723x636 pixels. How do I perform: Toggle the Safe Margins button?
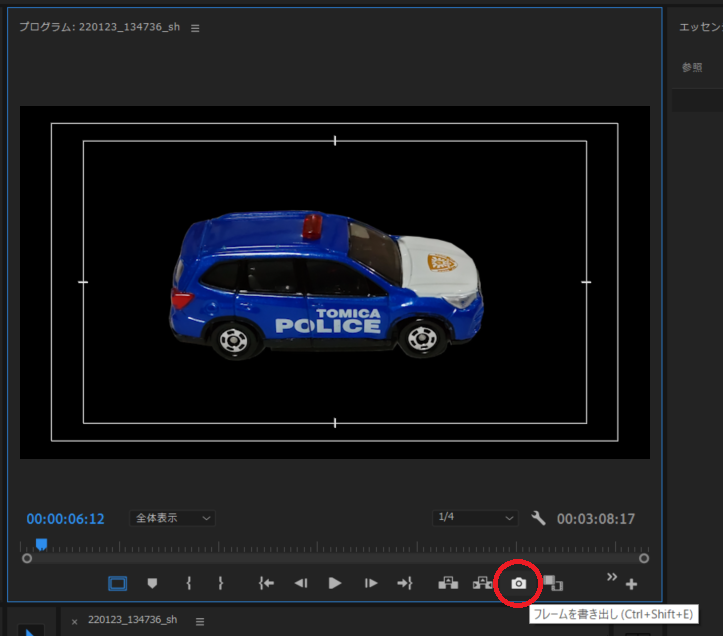(118, 583)
